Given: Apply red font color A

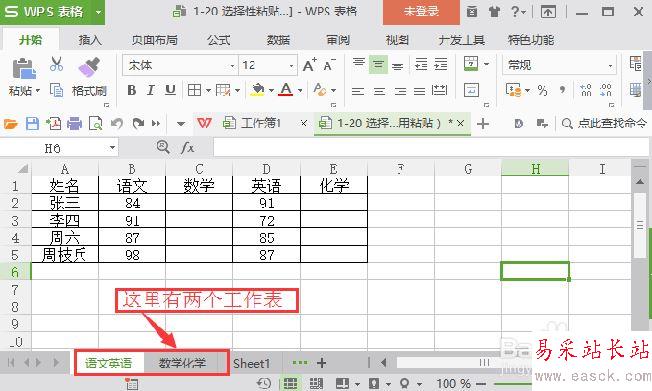Looking at the screenshot, I should tap(286, 90).
